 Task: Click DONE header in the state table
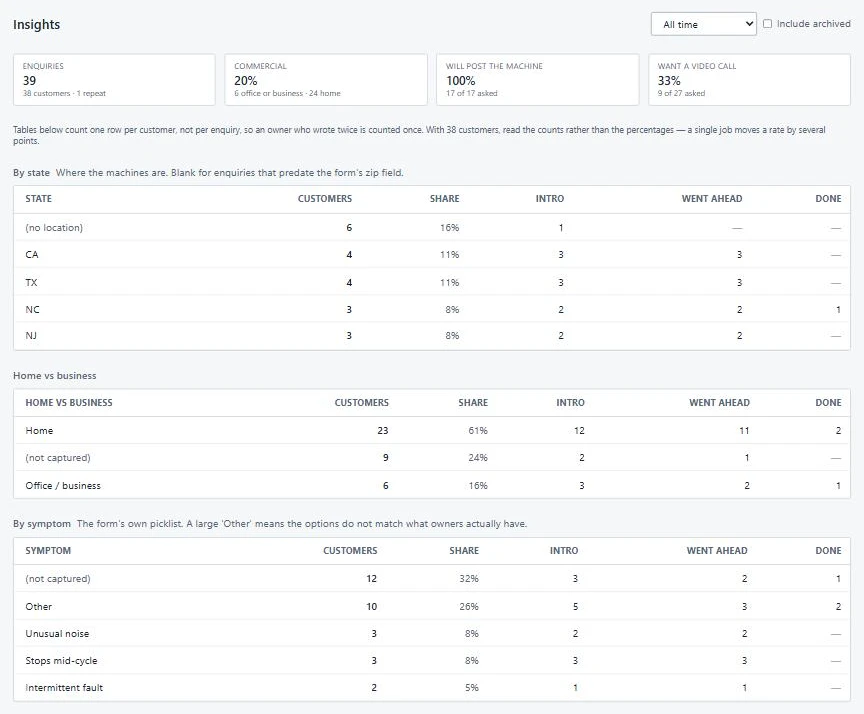(828, 199)
